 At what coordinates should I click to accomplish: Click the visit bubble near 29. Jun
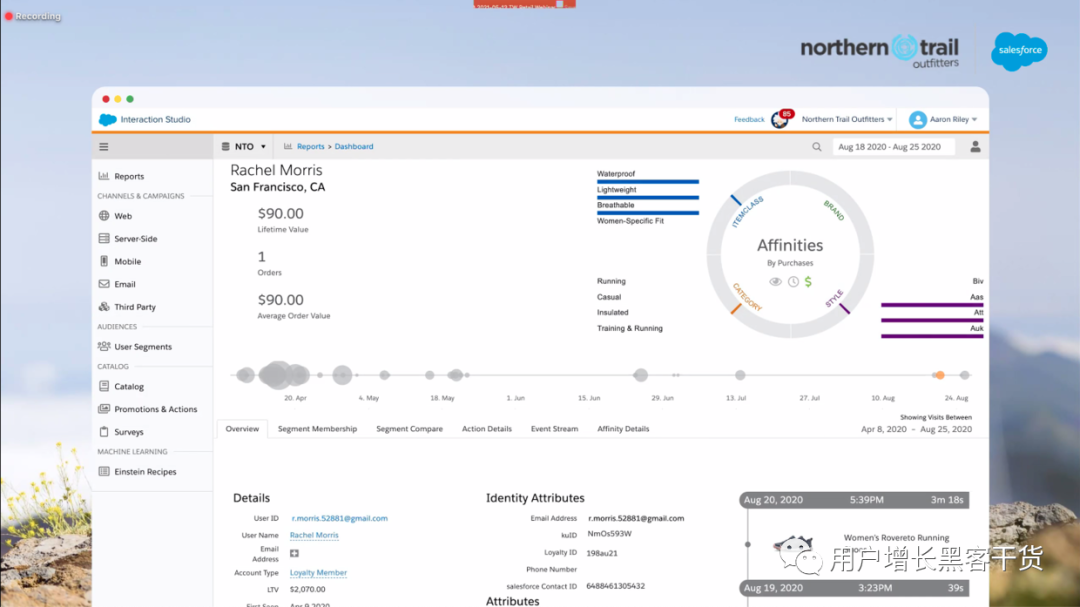pyautogui.click(x=641, y=375)
